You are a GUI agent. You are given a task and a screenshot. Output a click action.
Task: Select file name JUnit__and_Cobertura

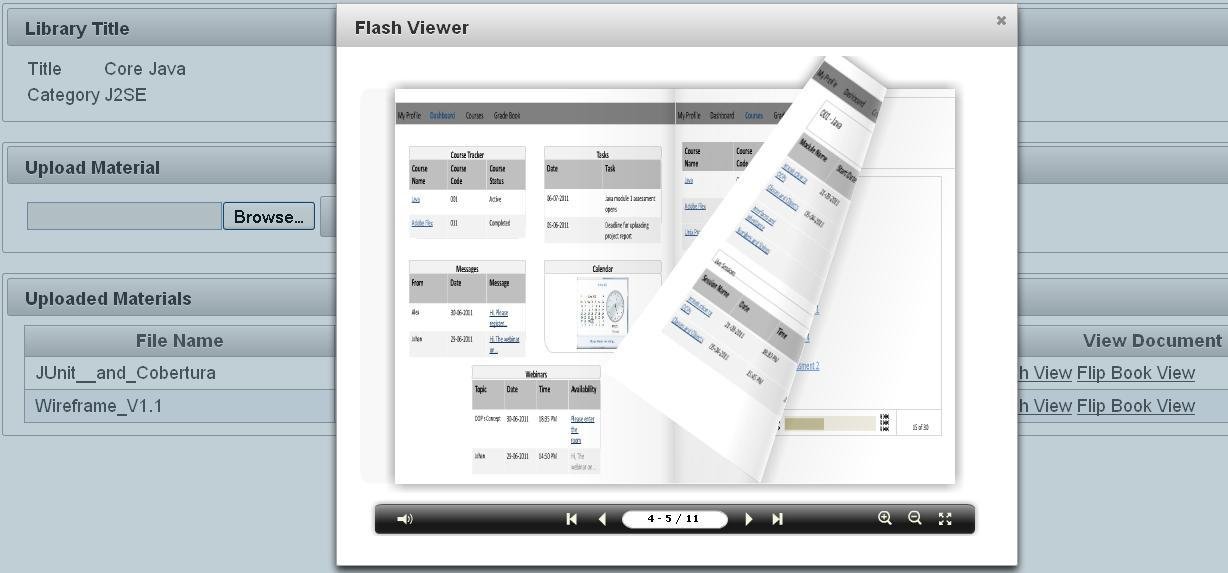(x=125, y=373)
